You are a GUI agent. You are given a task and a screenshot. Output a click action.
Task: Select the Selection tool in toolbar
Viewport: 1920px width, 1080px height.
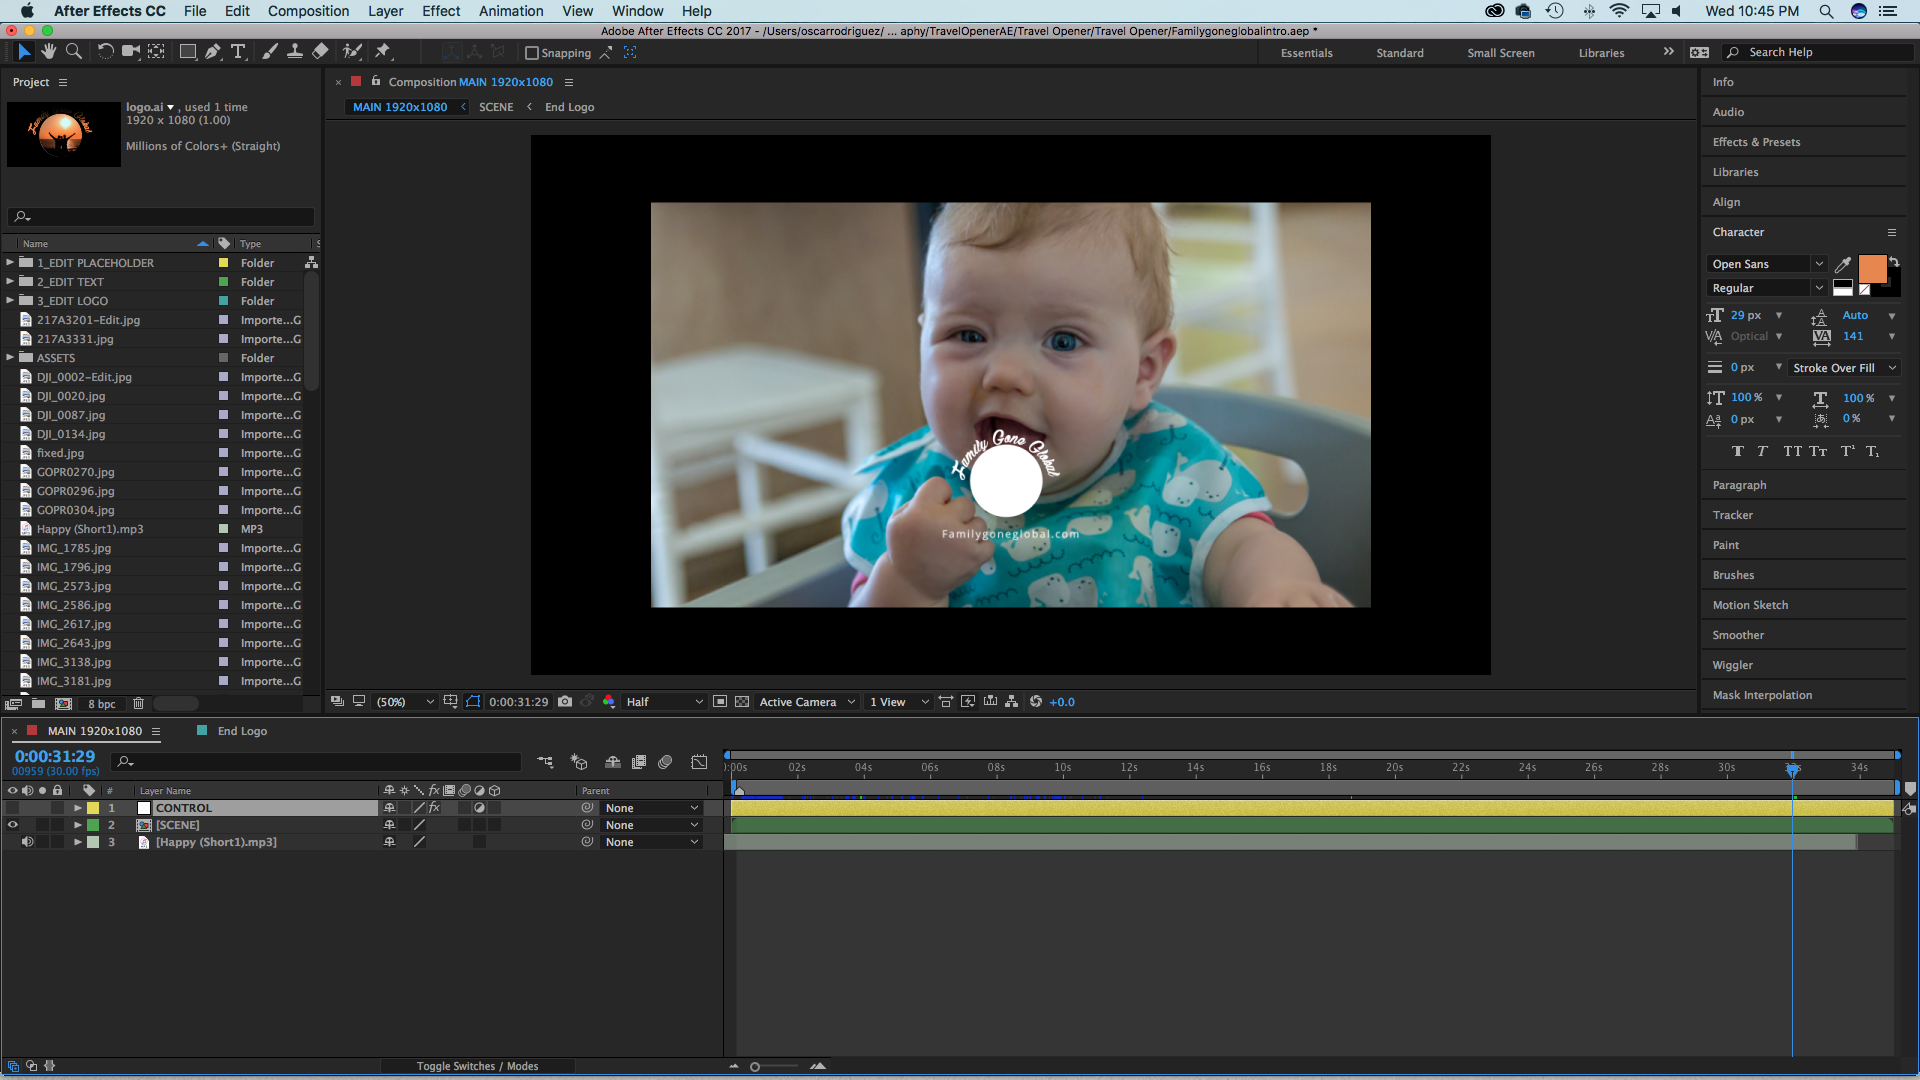click(22, 53)
